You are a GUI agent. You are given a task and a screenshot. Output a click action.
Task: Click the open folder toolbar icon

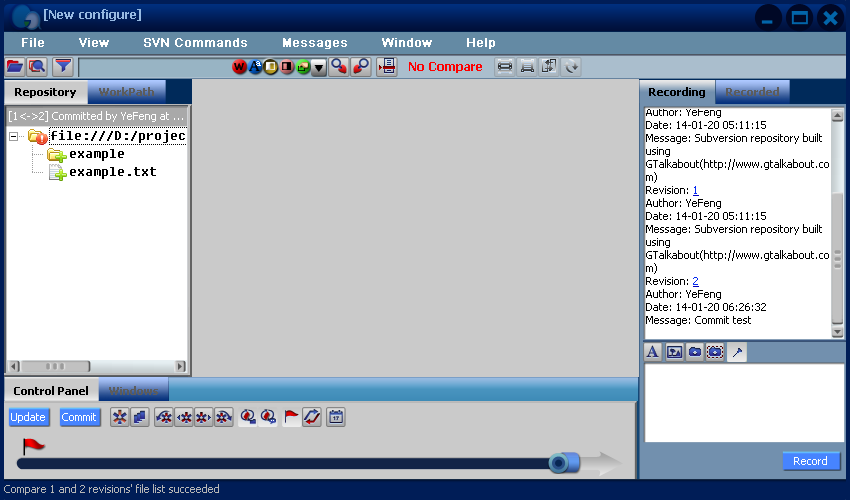pyautogui.click(x=15, y=67)
